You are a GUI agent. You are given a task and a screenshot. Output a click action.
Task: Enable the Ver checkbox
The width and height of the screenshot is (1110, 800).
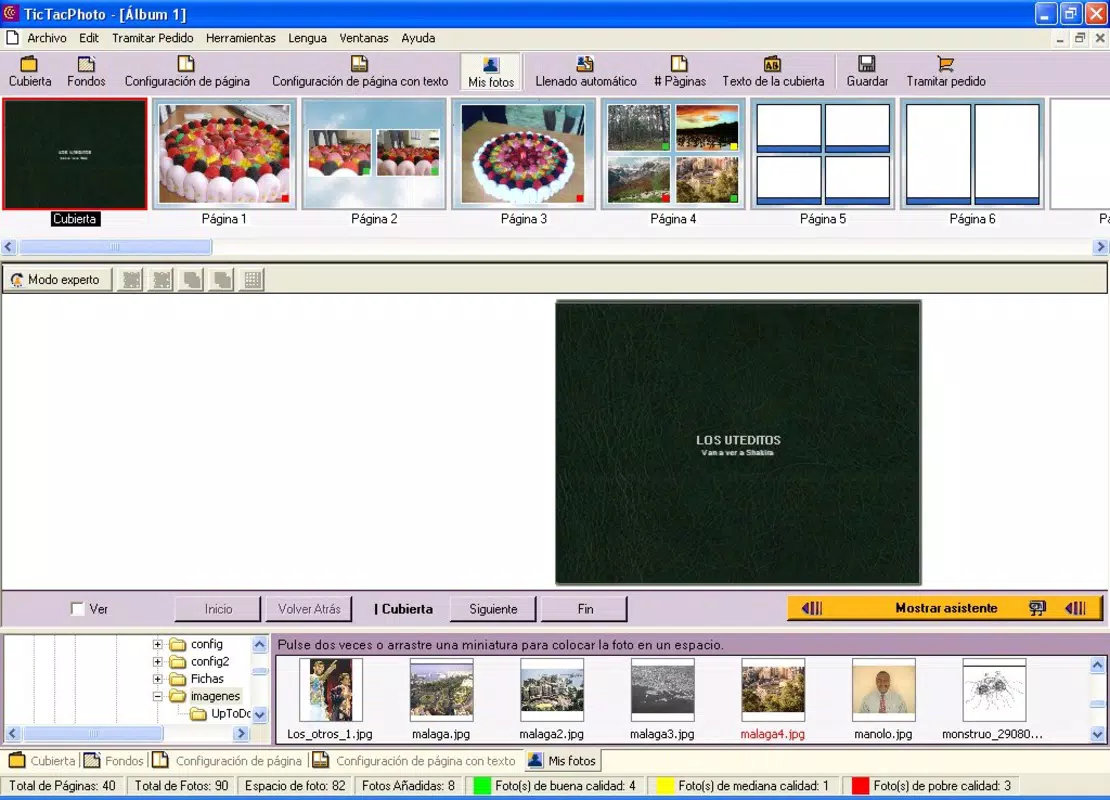(78, 609)
